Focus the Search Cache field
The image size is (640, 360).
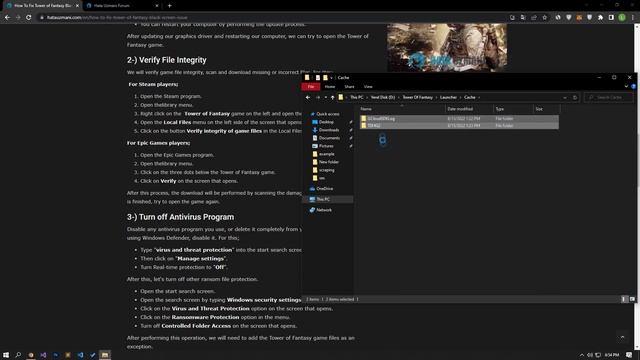(609, 98)
